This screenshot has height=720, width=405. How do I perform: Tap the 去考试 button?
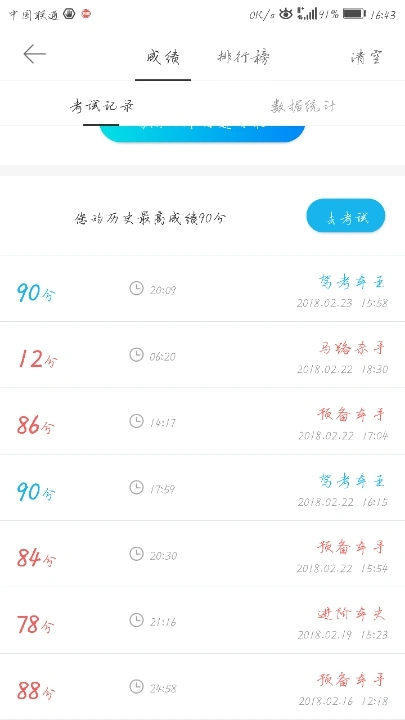pos(346,215)
